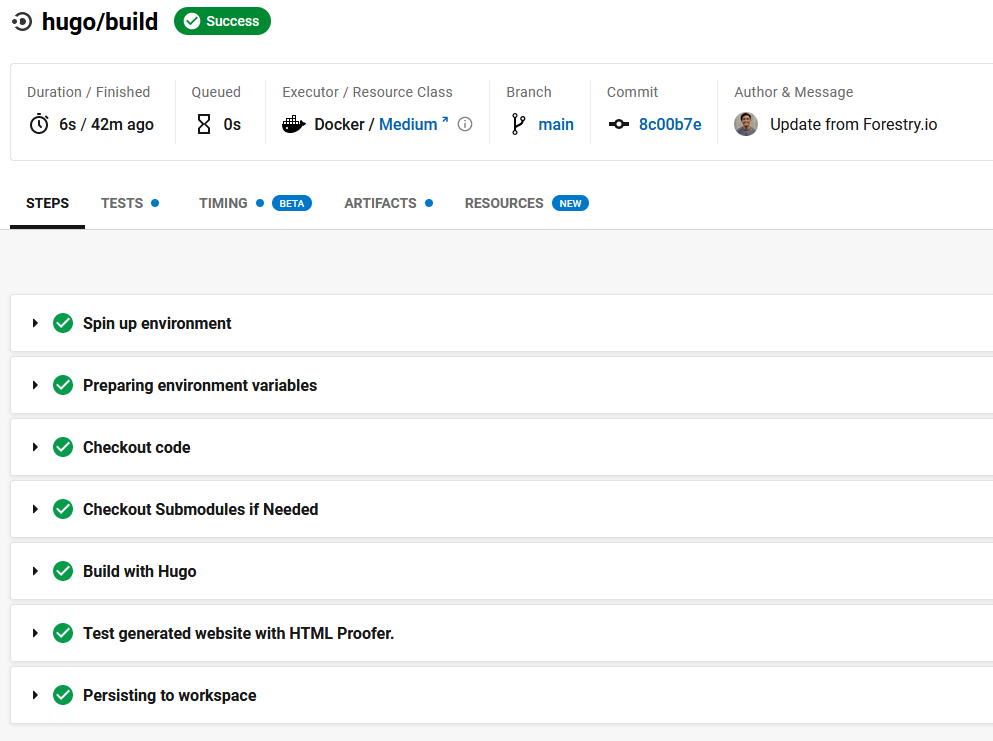This screenshot has height=741, width=993.
Task: Click the '6s / 42m ago' duration value
Action: [x=106, y=124]
